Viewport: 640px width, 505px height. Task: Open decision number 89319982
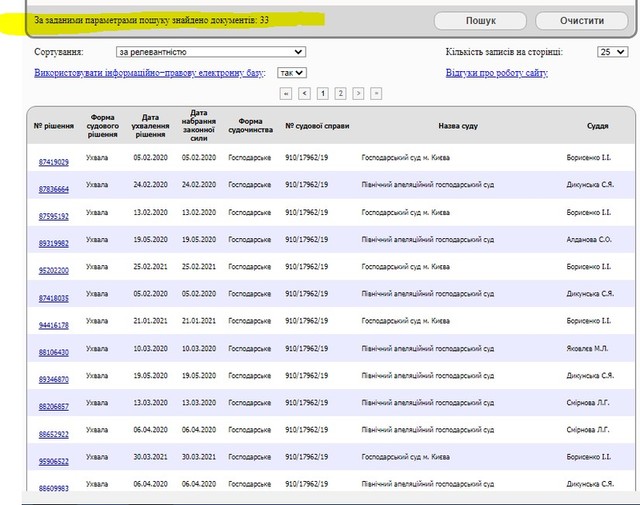pyautogui.click(x=53, y=244)
